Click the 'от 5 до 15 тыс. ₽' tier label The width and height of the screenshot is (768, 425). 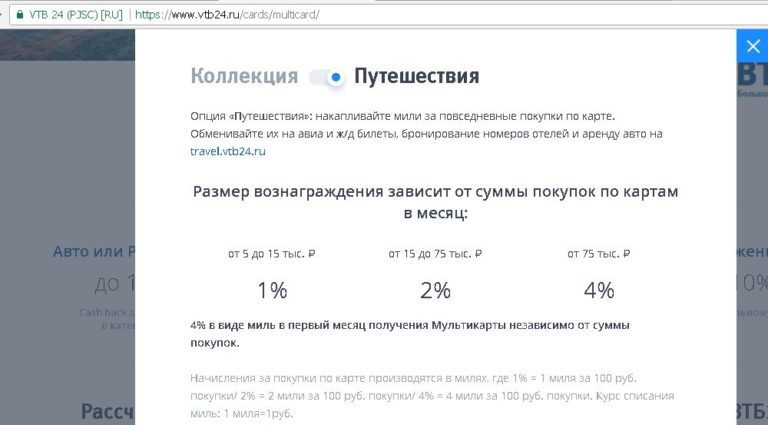click(273, 254)
